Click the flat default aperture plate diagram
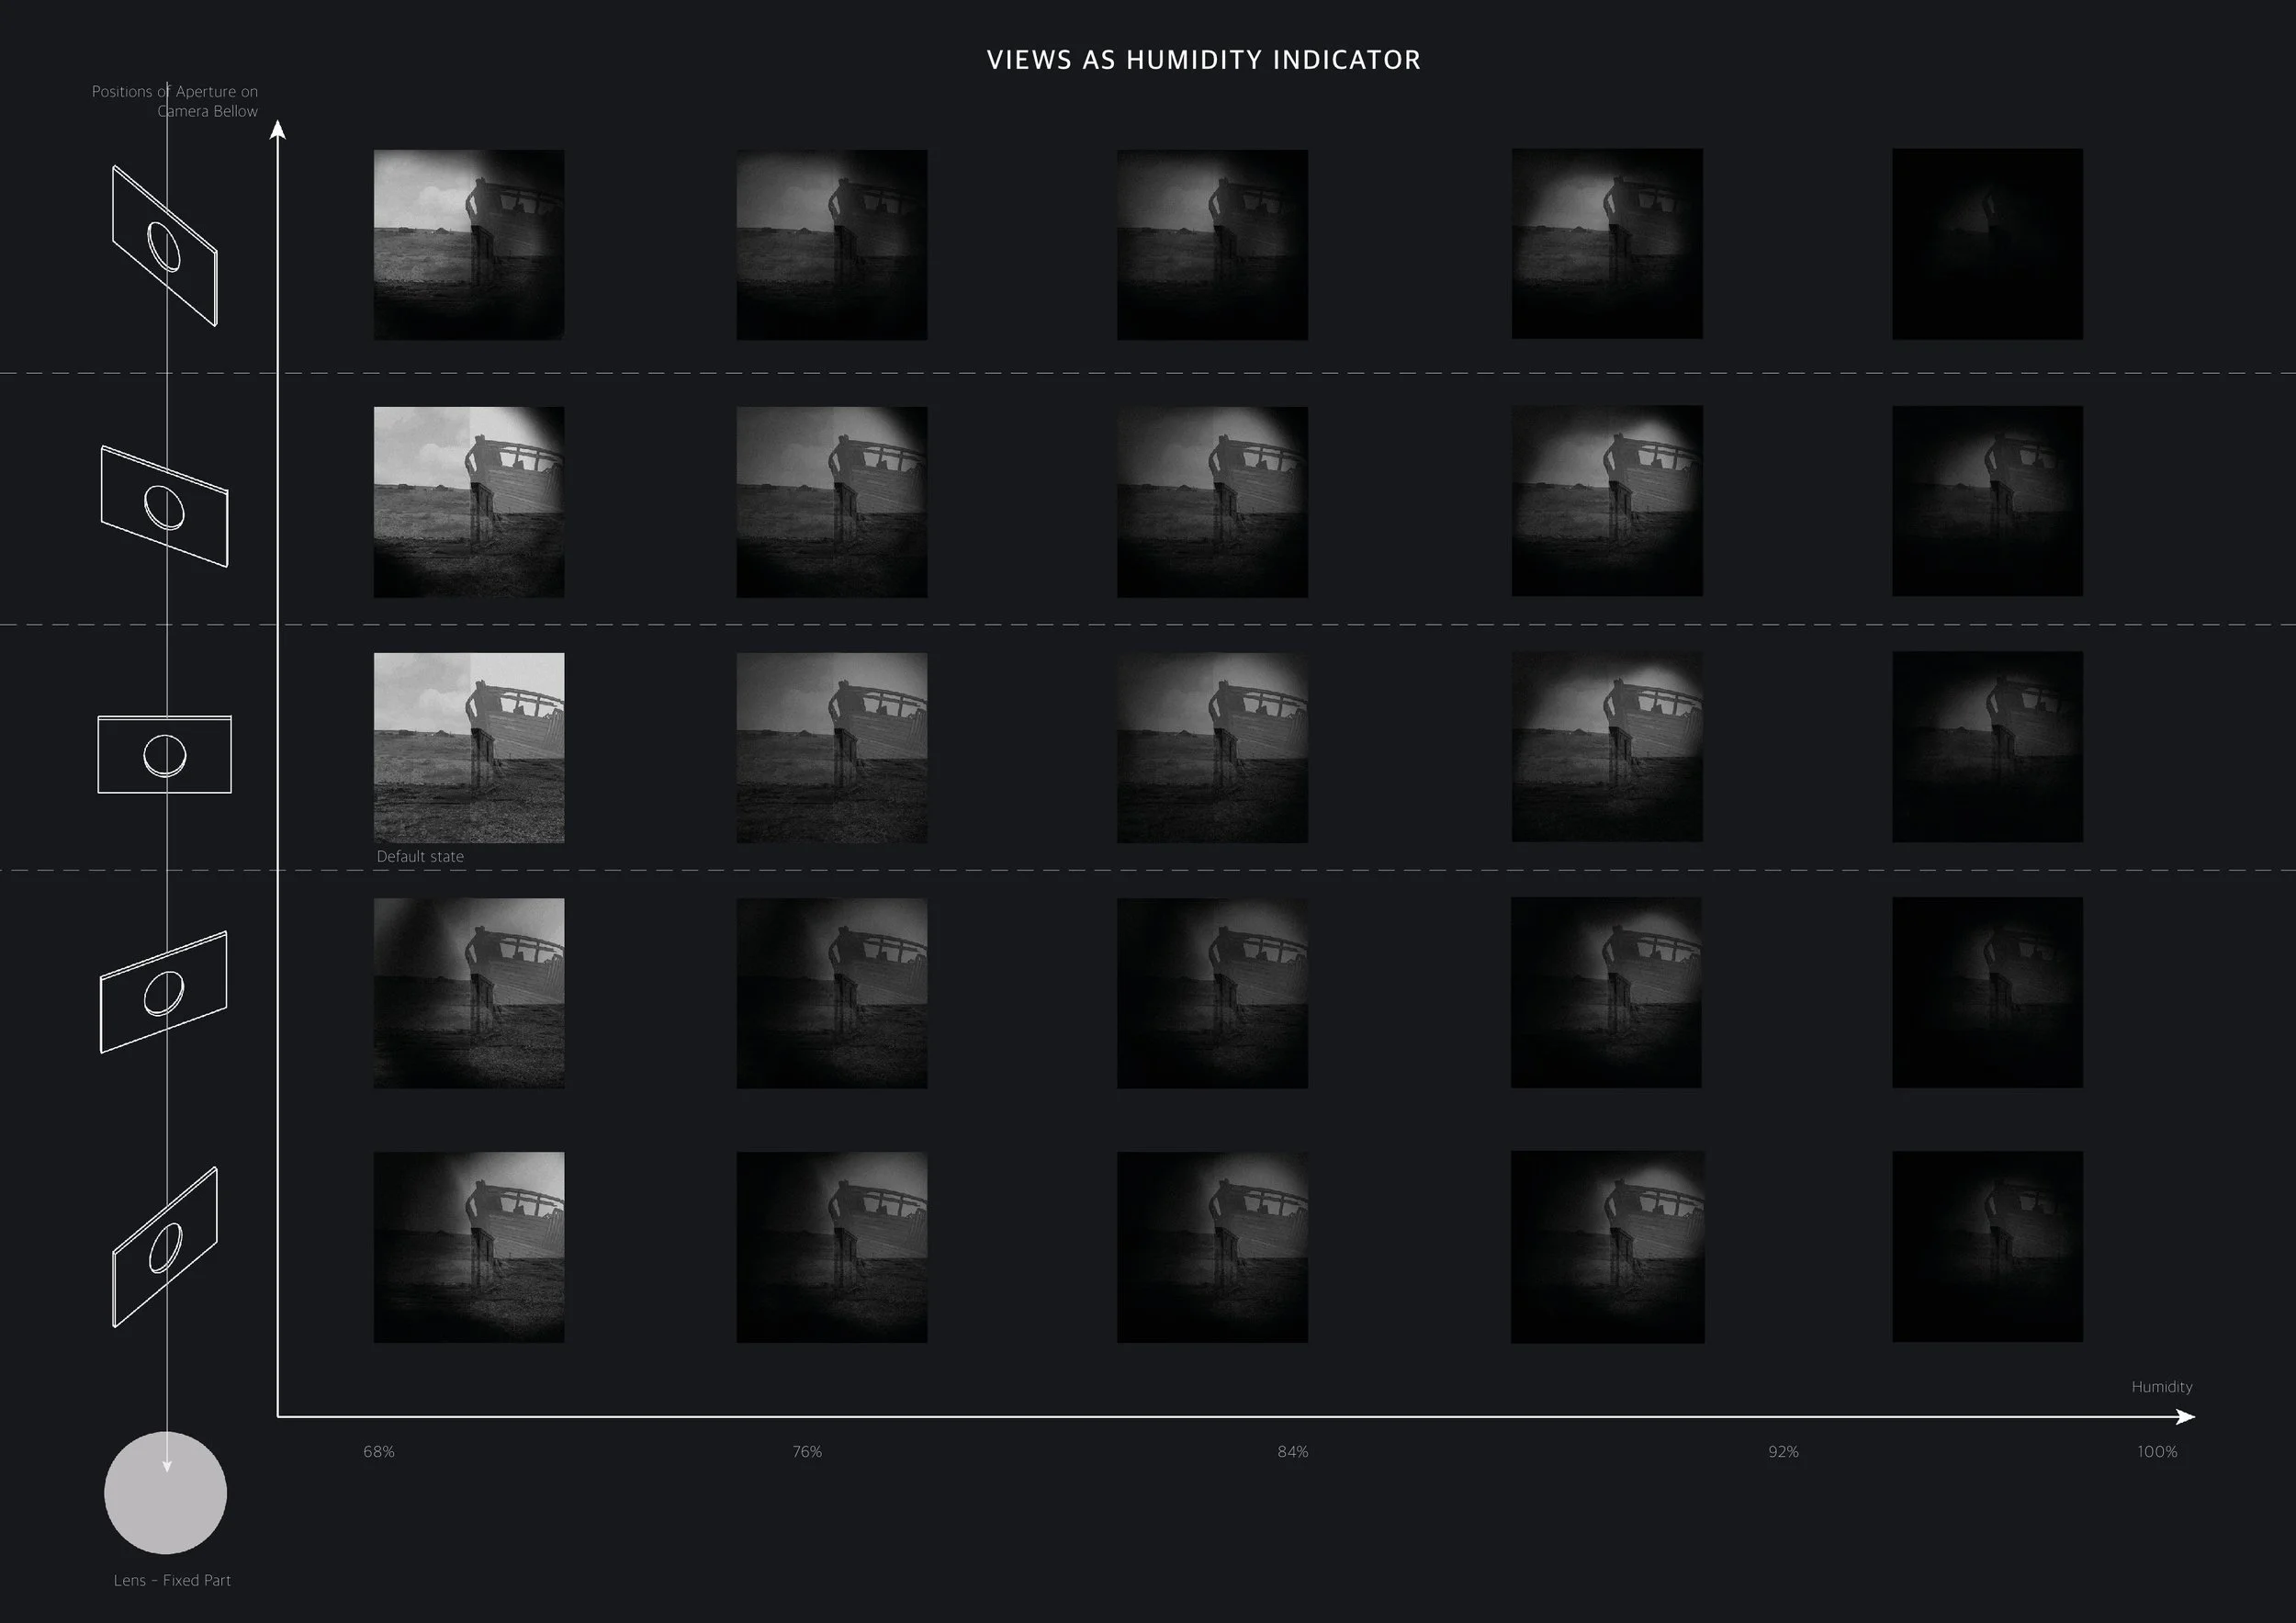Image resolution: width=2296 pixels, height=1623 pixels. [x=165, y=755]
